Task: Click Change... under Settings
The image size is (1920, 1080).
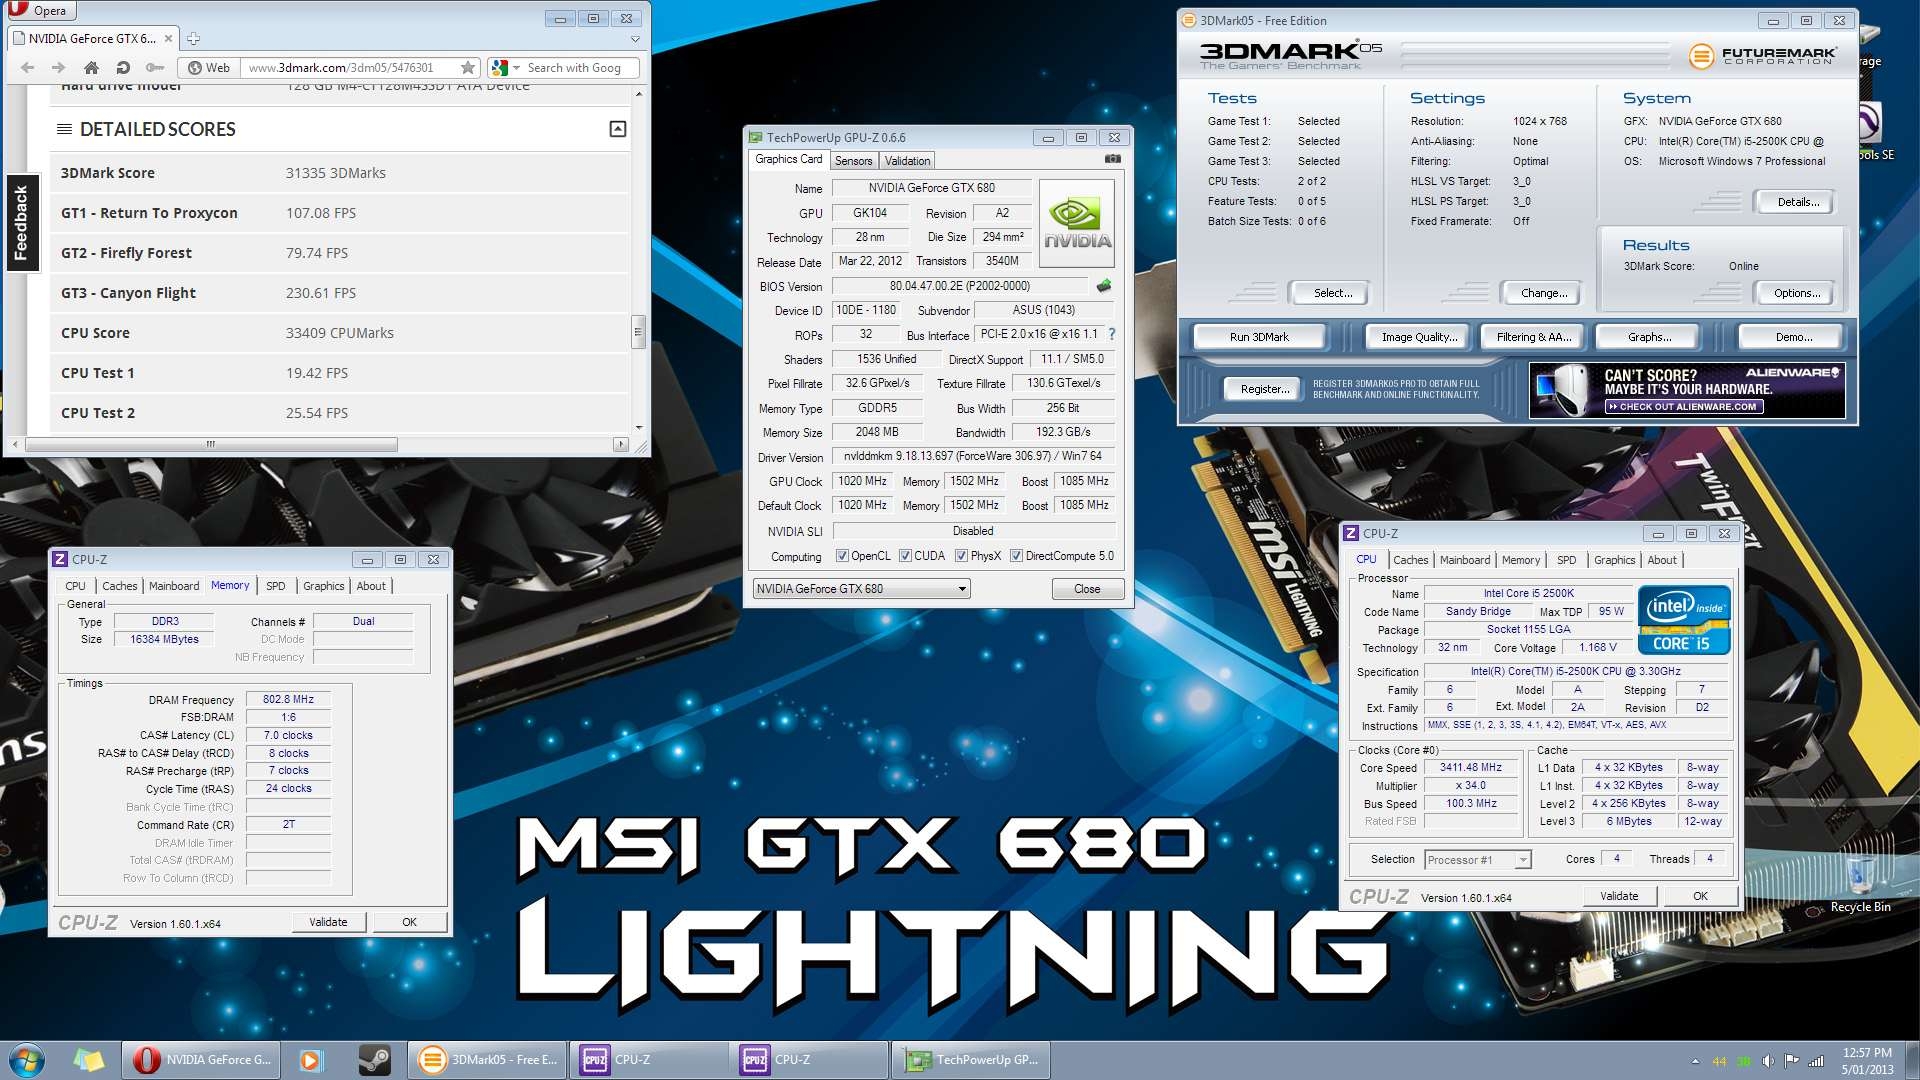Action: tap(1544, 293)
